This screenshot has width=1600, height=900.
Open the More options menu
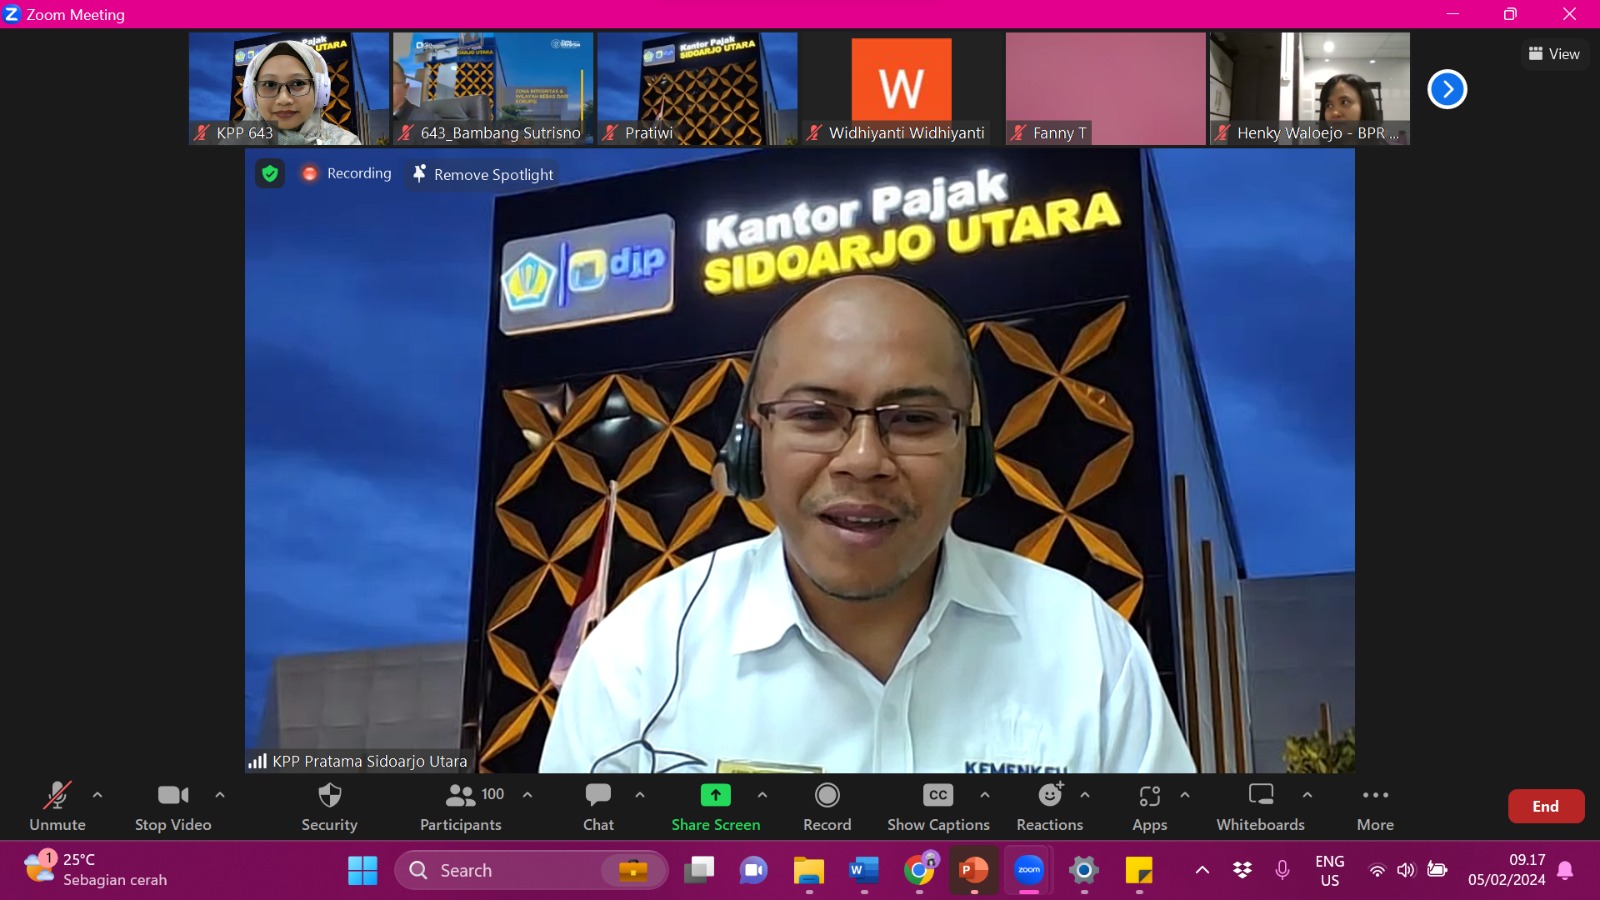click(1375, 806)
